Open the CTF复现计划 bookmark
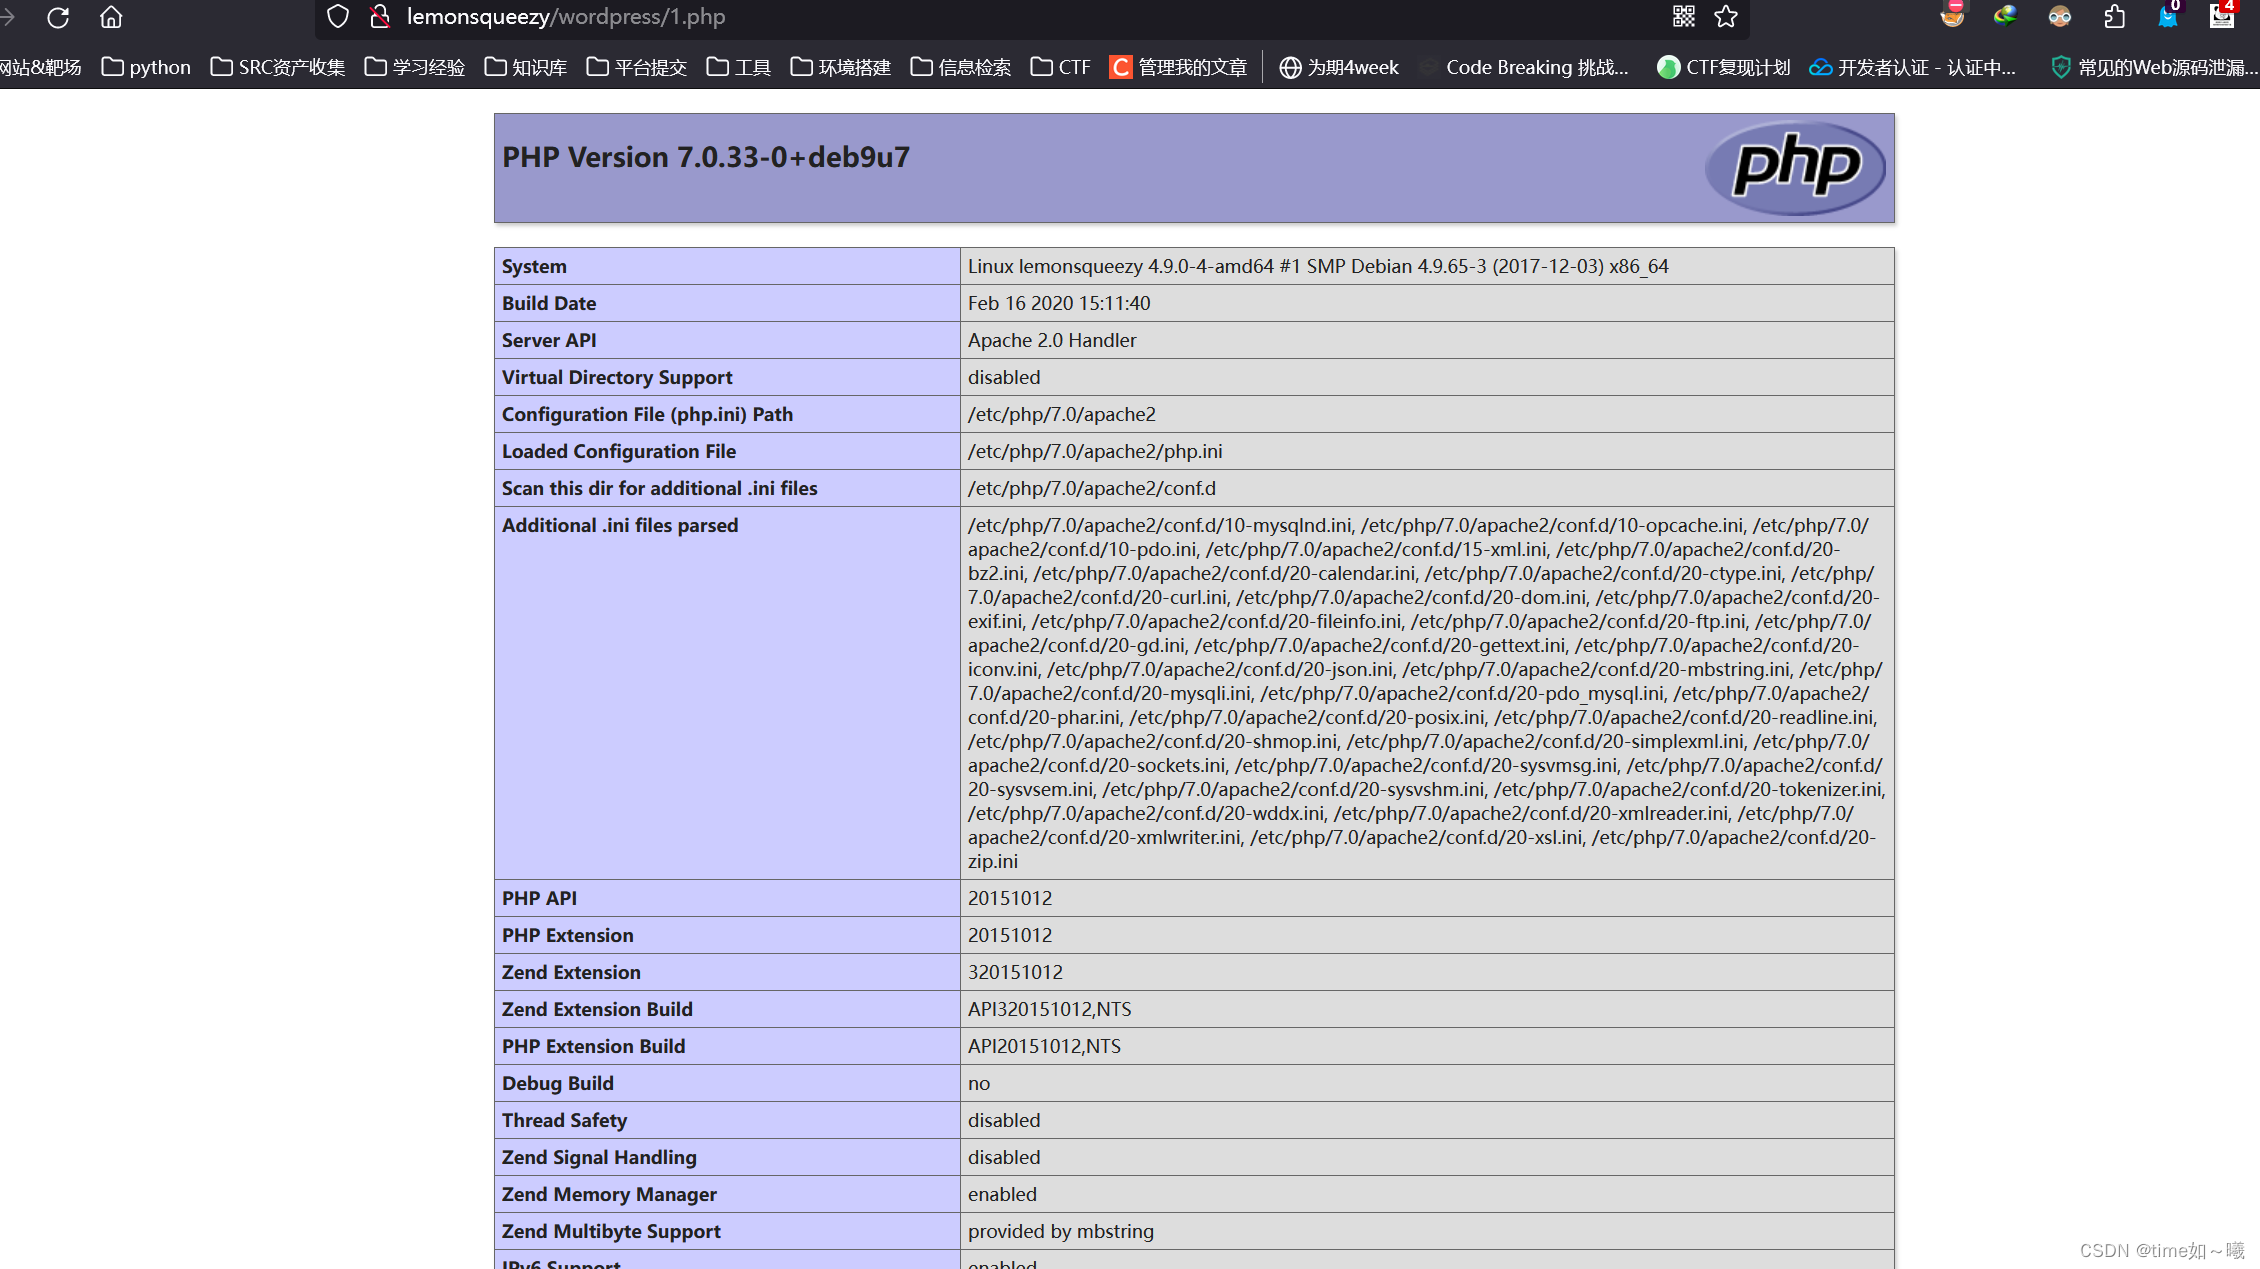Viewport: 2260px width, 1269px height. (x=1723, y=67)
